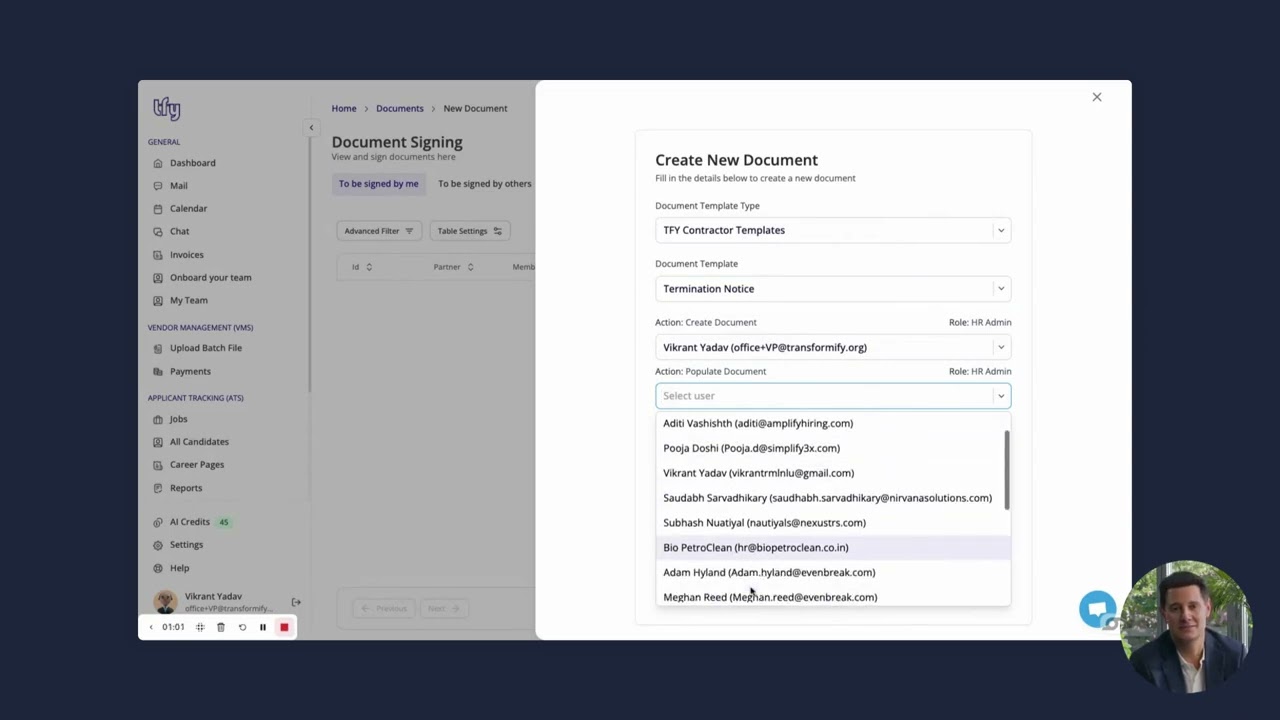Open Table Settings

point(470,231)
